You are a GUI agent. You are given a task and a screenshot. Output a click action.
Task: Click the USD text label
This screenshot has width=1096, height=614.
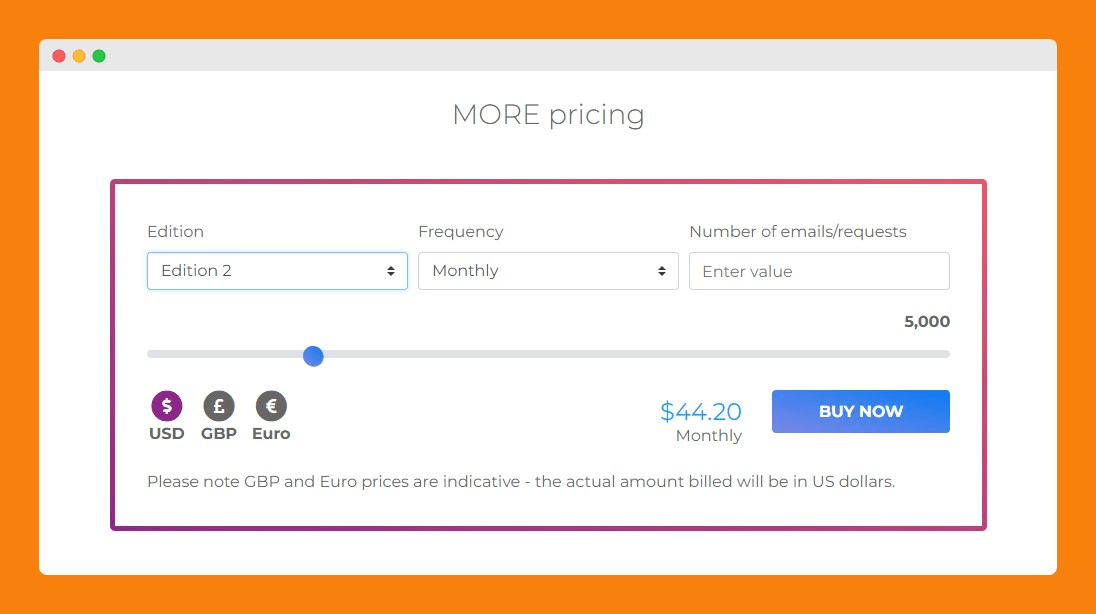tap(167, 434)
